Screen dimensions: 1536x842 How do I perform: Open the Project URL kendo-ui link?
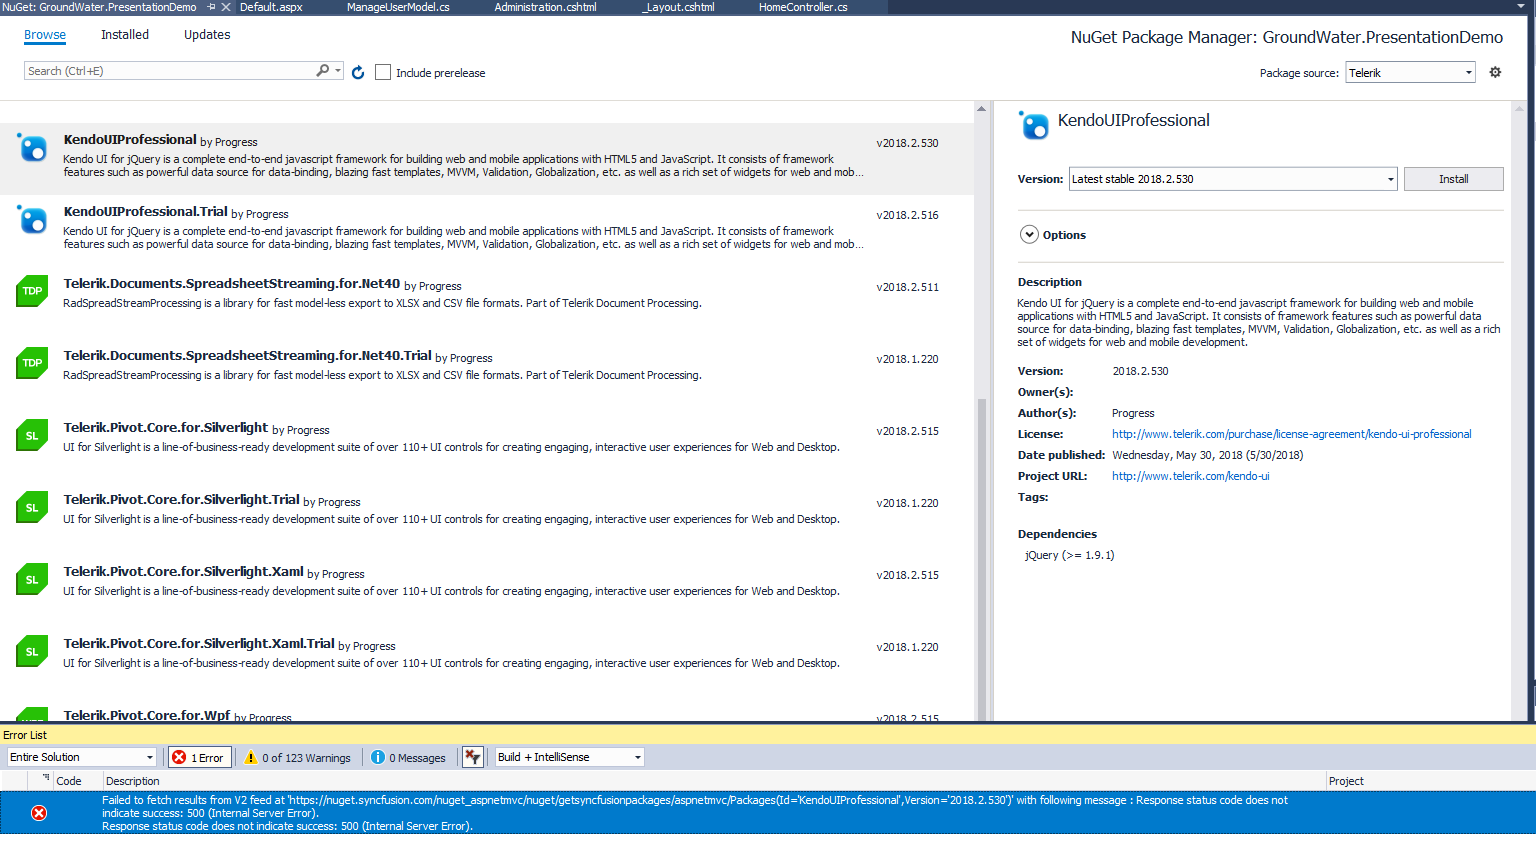[x=1190, y=476]
